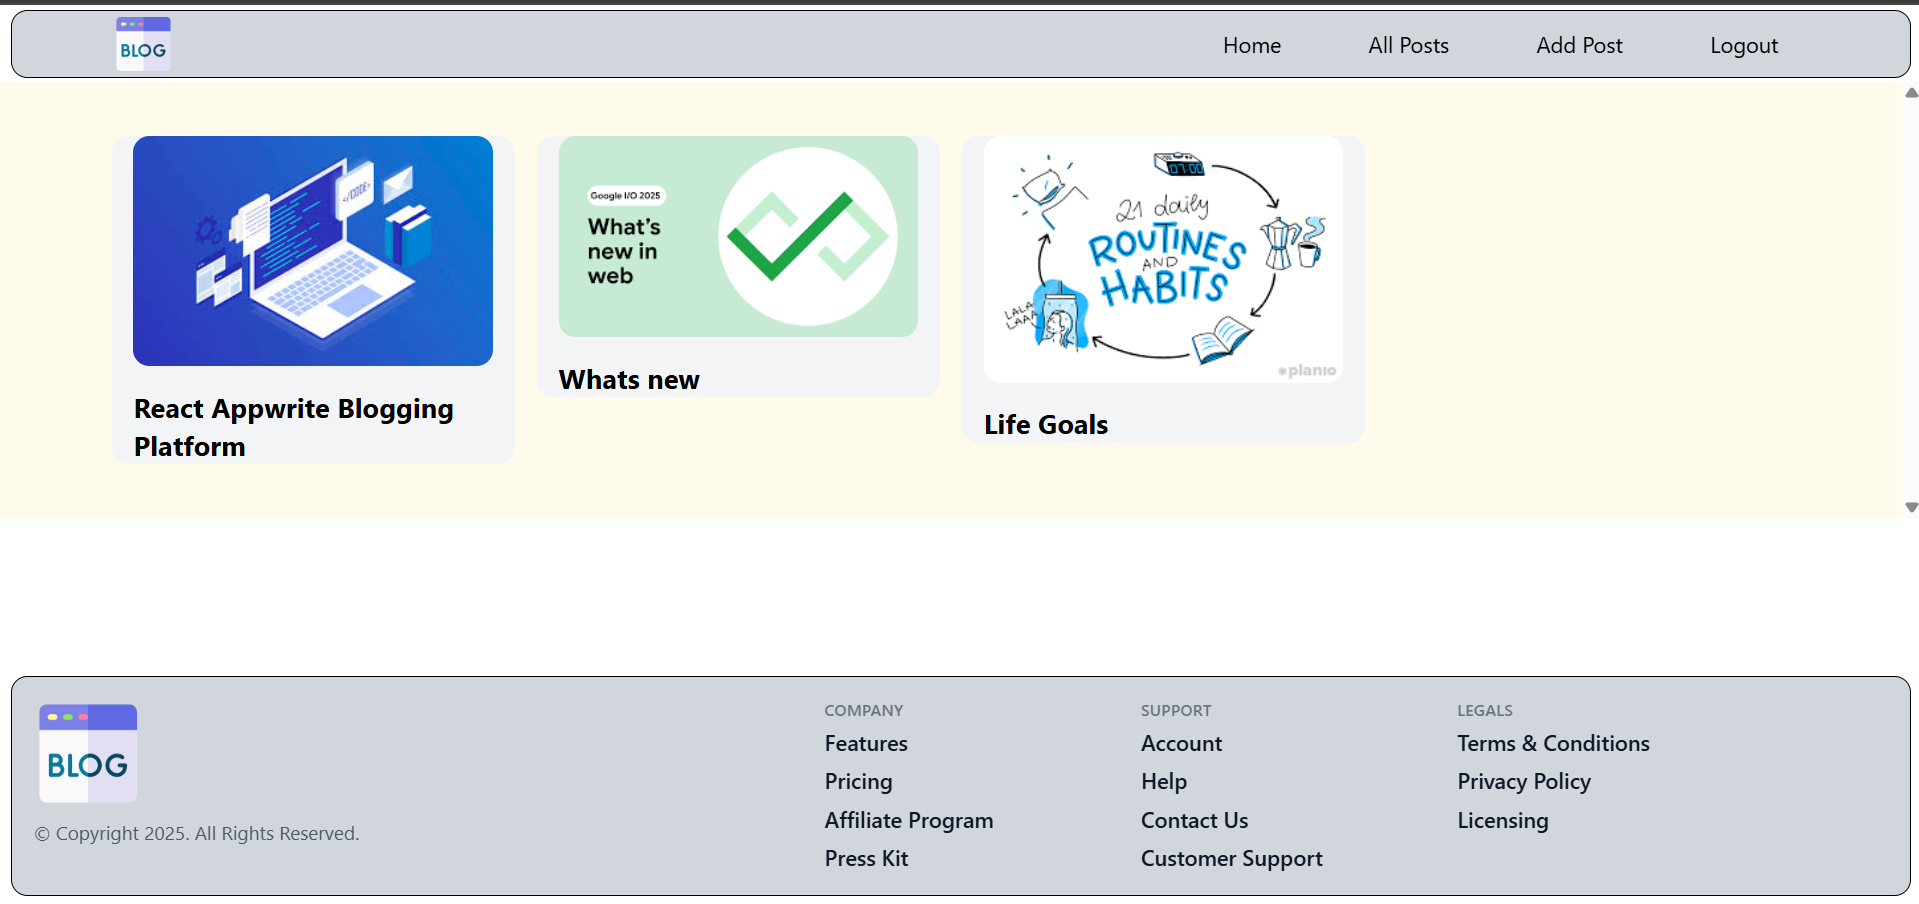This screenshot has height=904, width=1919.
Task: Open the Press Kit page
Action: [x=866, y=858]
